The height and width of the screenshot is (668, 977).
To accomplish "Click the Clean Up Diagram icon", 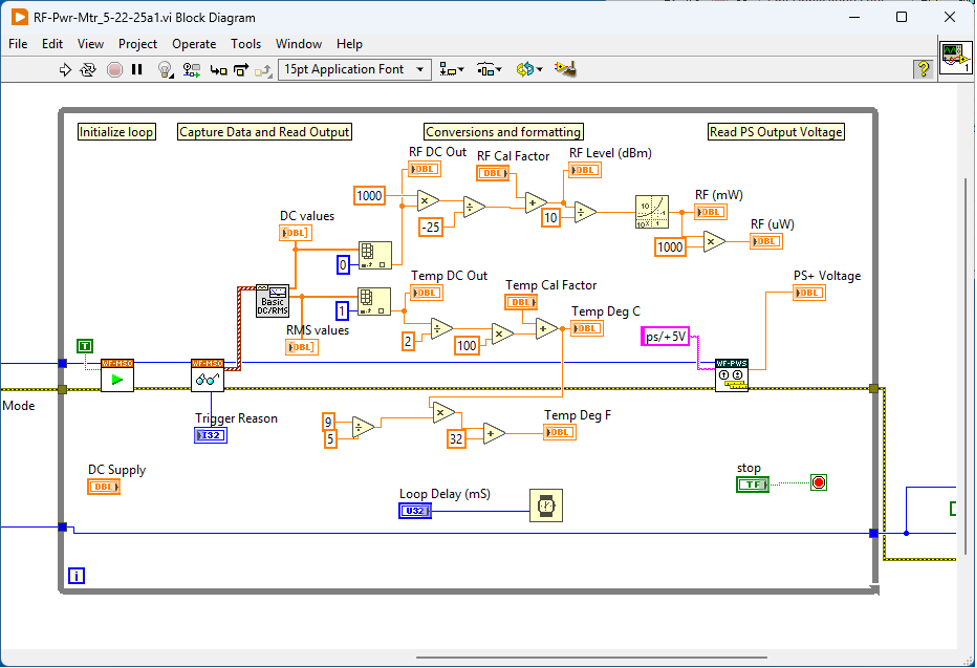I will pos(566,69).
